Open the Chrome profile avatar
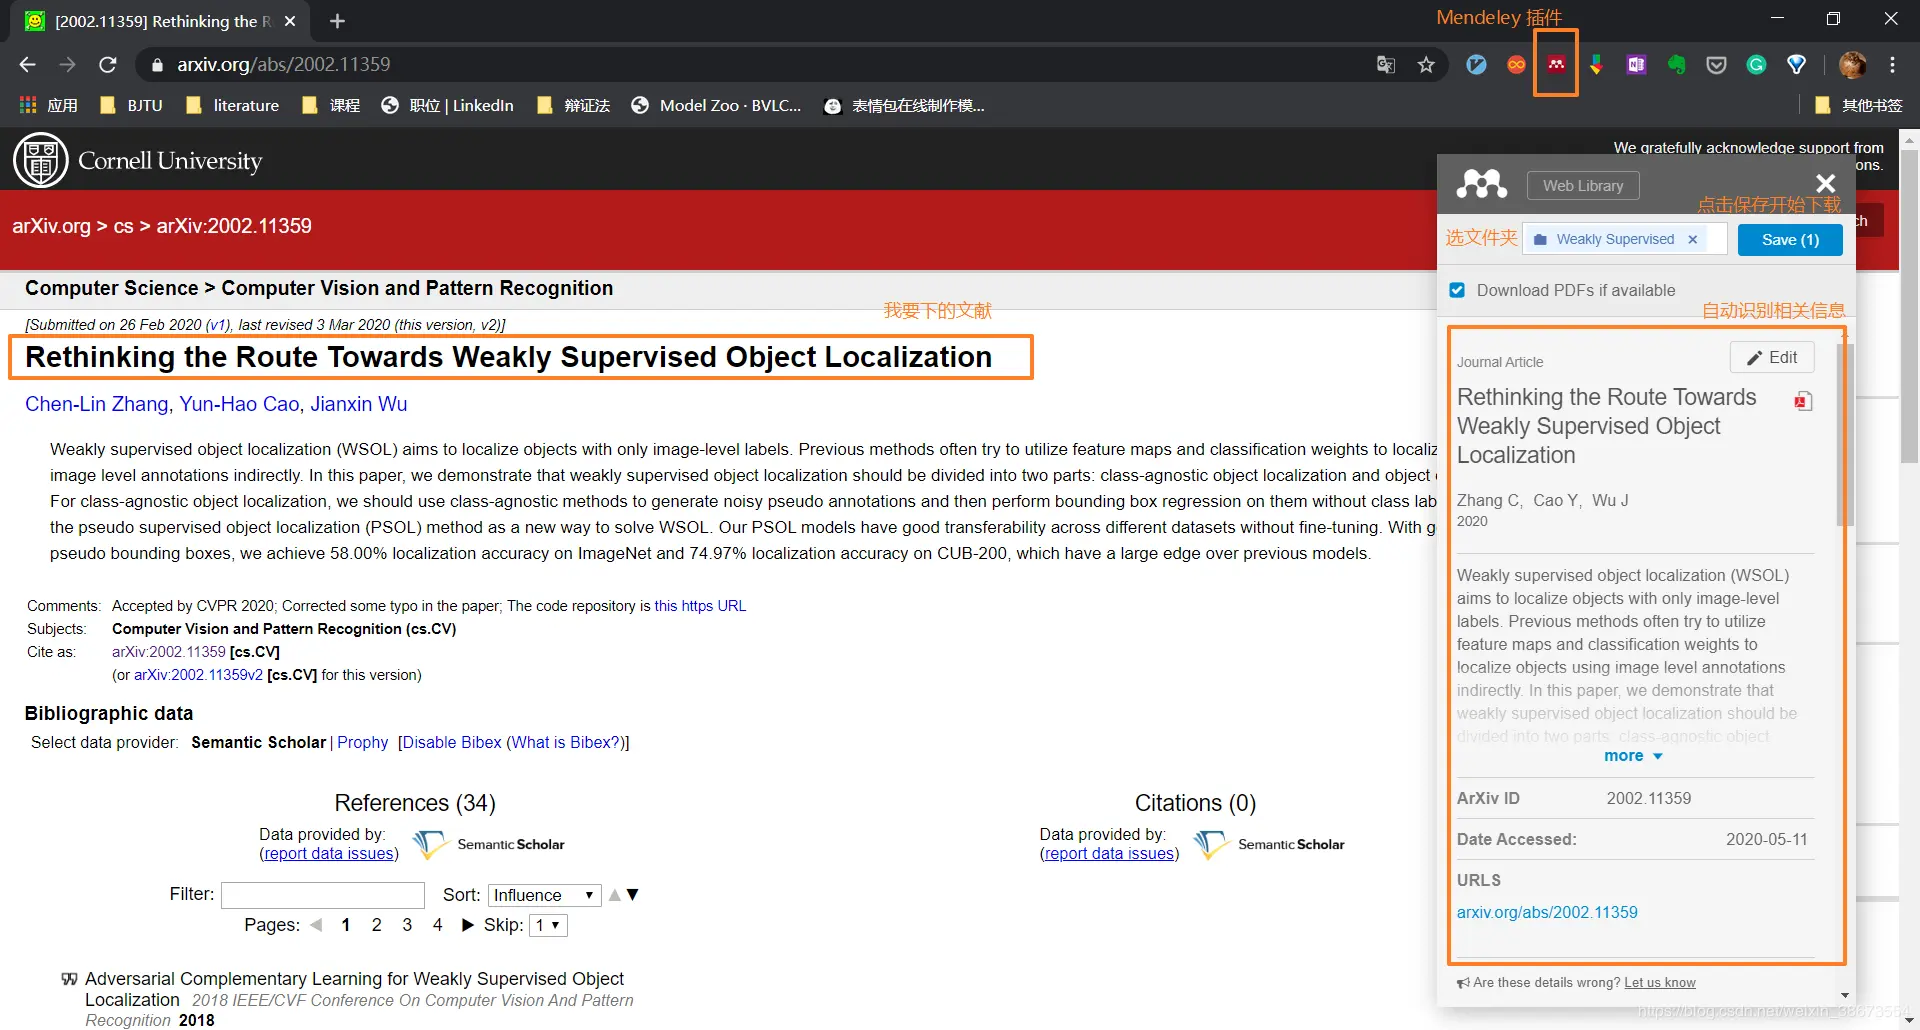The image size is (1920, 1030). click(1852, 65)
